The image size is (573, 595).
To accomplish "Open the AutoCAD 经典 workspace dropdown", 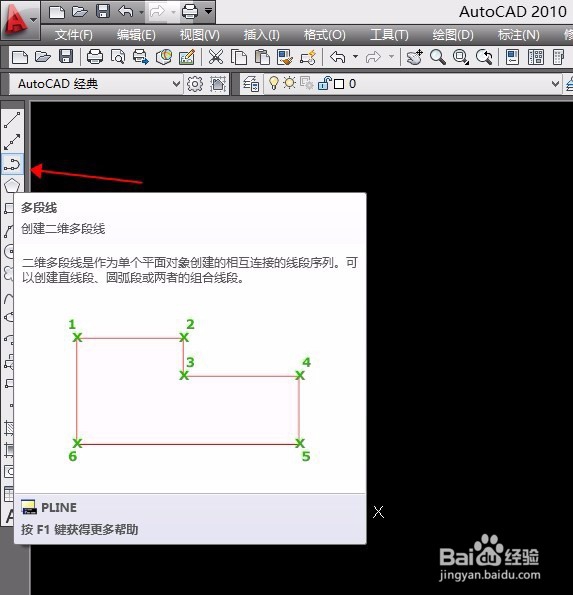I will [95, 84].
